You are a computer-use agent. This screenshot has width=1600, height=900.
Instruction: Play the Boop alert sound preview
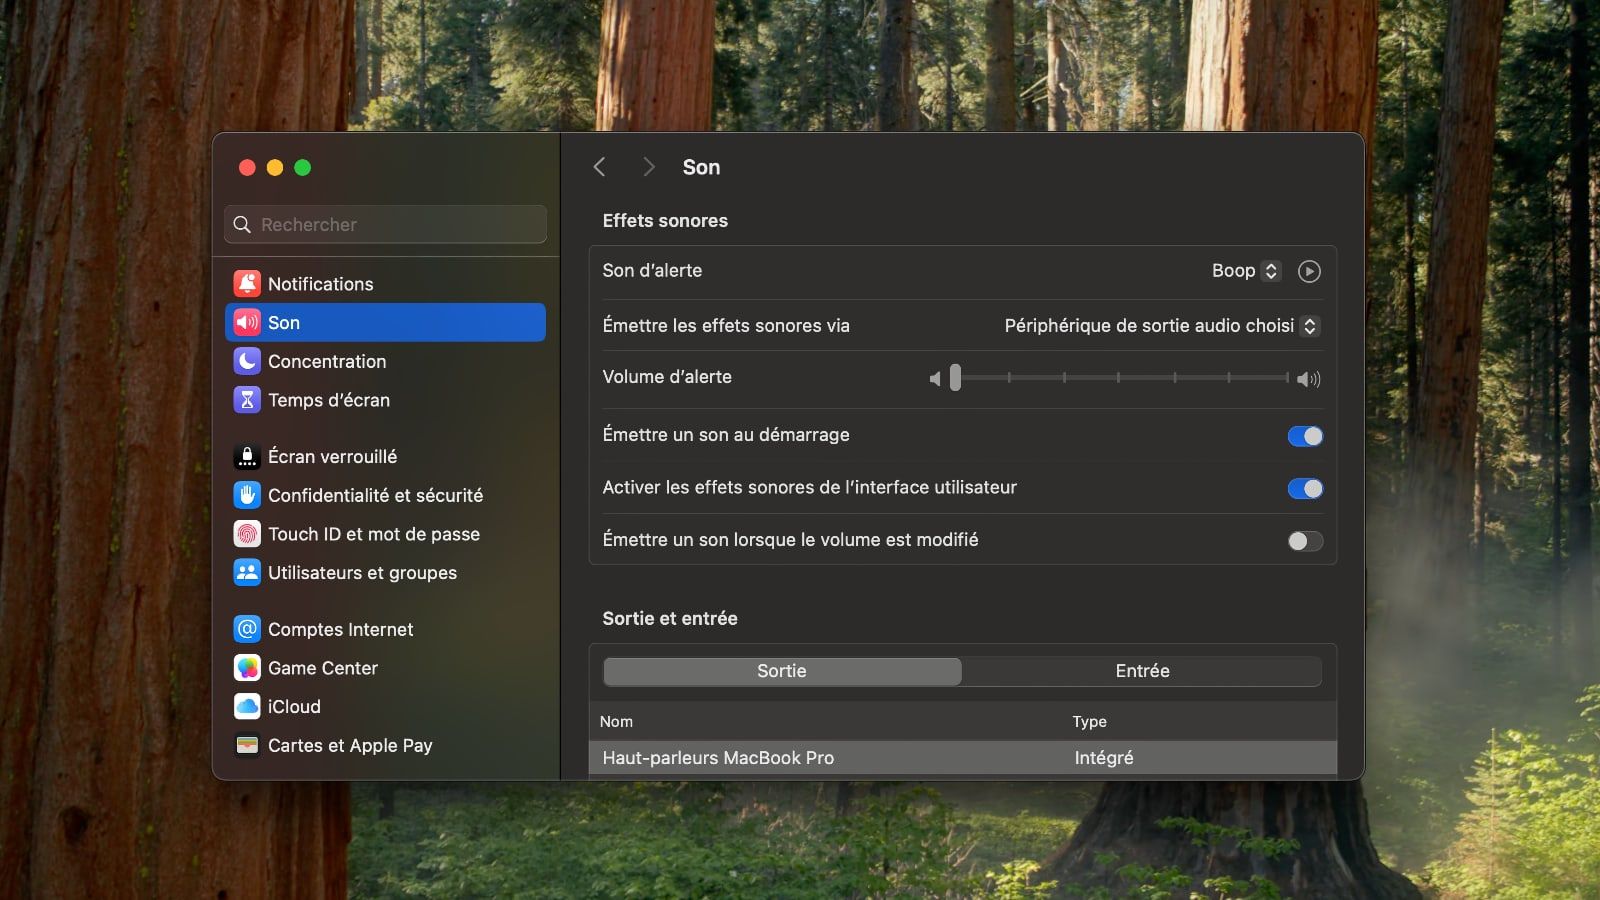pyautogui.click(x=1308, y=271)
